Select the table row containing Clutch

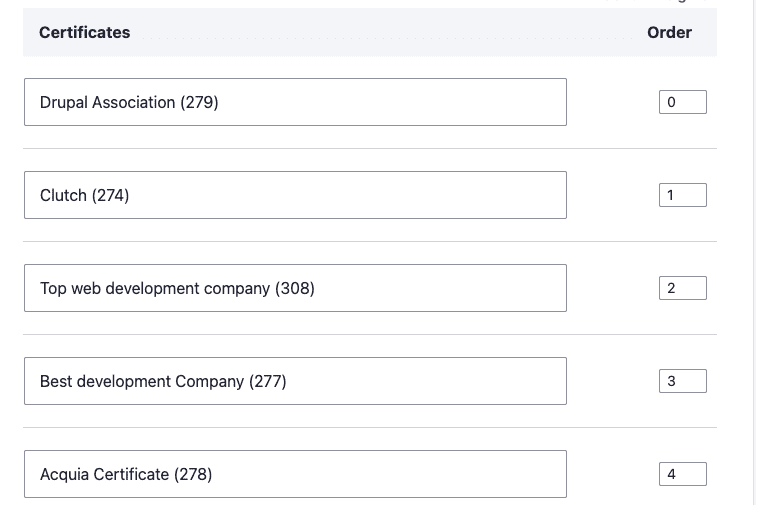tap(610, 196)
